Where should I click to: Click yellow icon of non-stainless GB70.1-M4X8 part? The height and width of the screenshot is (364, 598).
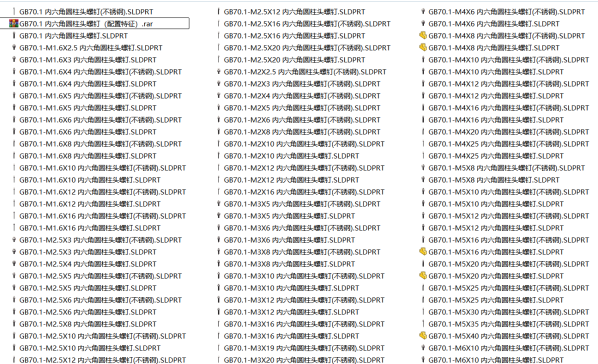423,48
